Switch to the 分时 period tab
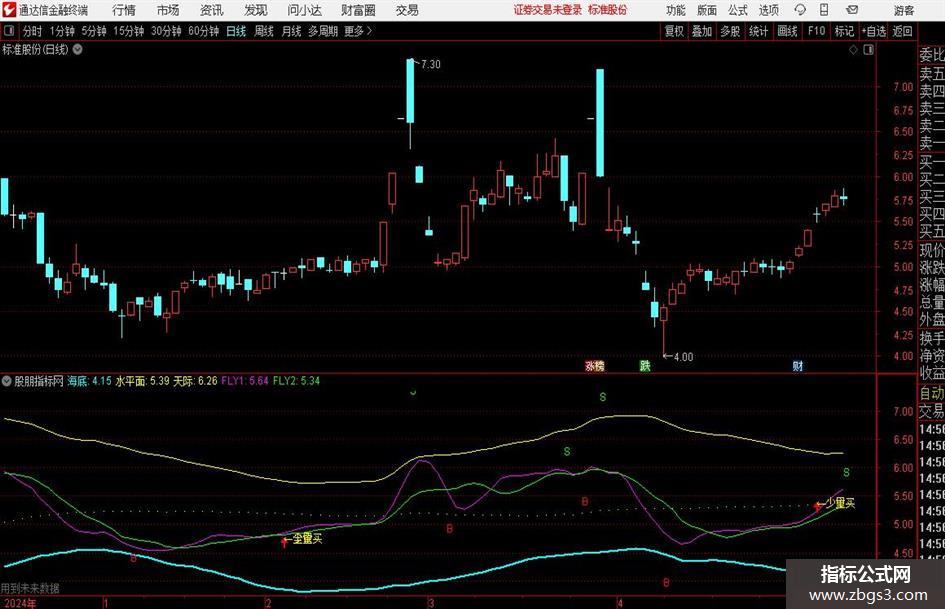 [x=32, y=31]
